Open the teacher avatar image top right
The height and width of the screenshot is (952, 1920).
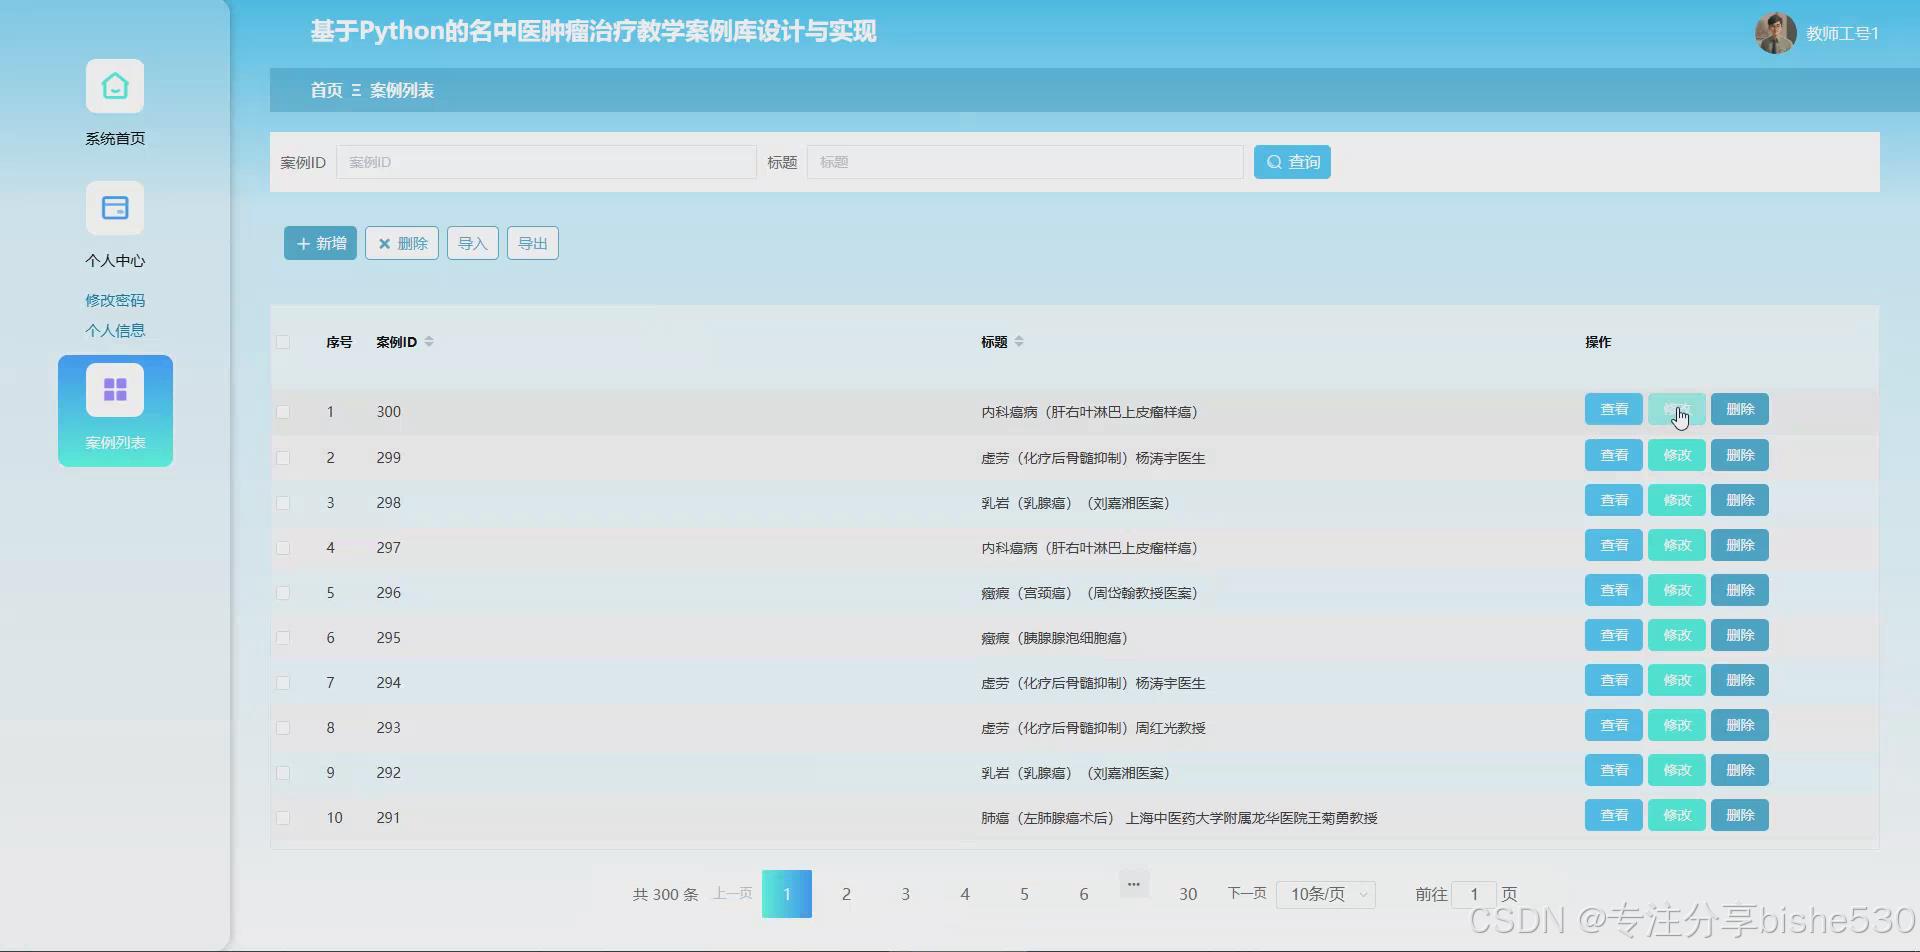point(1775,32)
